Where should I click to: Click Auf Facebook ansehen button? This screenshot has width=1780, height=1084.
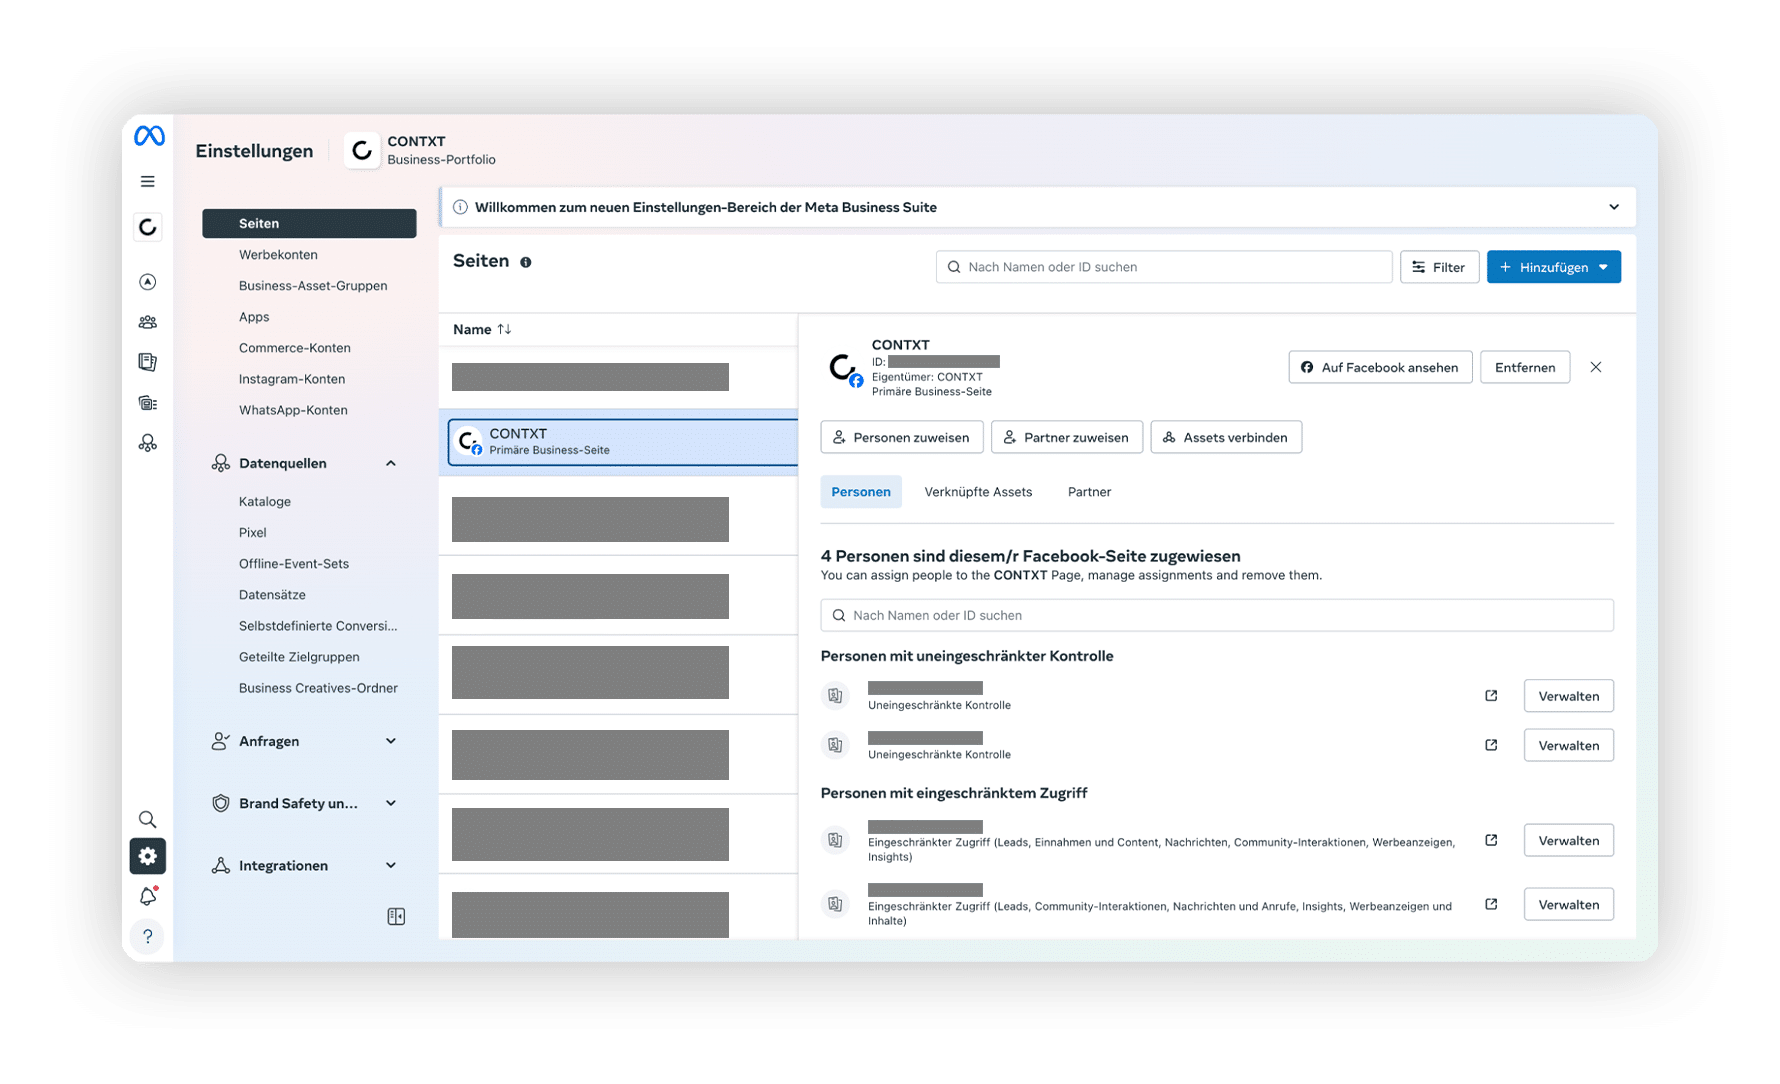[1380, 367]
